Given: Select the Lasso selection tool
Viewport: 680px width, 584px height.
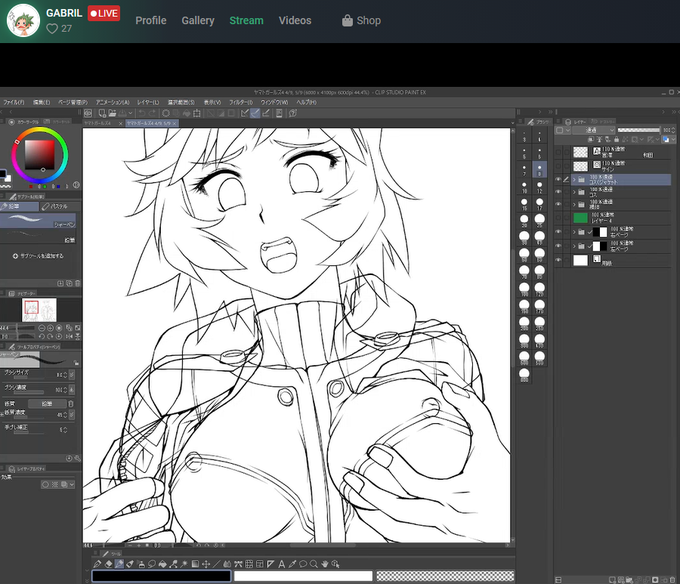Looking at the screenshot, I should (152, 564).
